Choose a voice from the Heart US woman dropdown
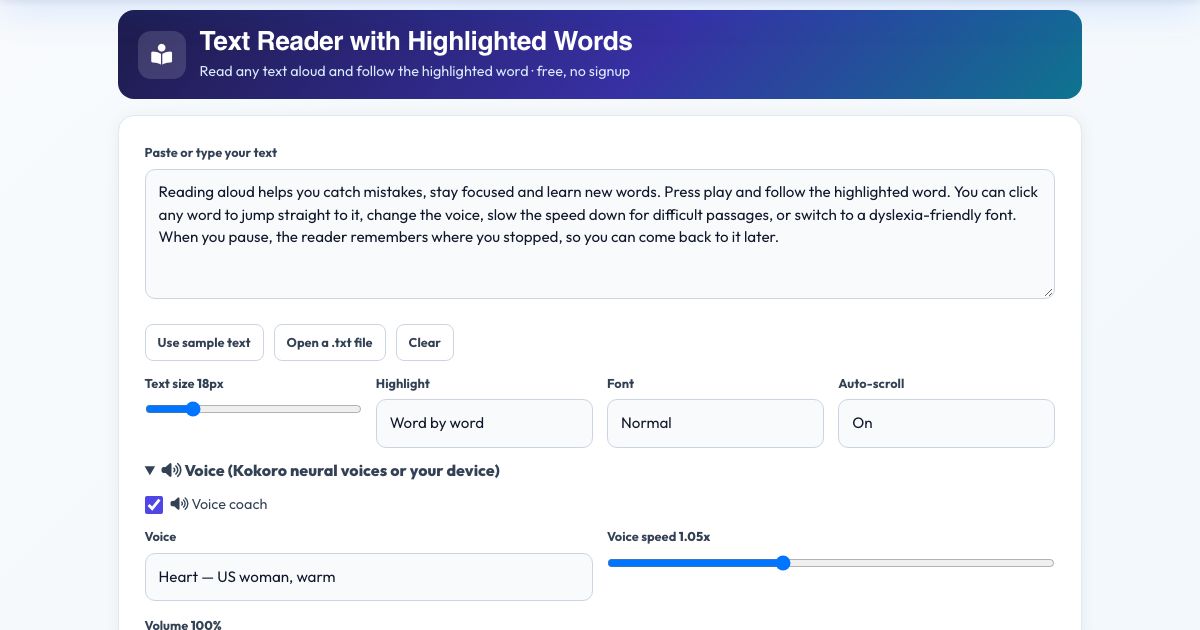This screenshot has height=630, width=1200. pos(369,577)
